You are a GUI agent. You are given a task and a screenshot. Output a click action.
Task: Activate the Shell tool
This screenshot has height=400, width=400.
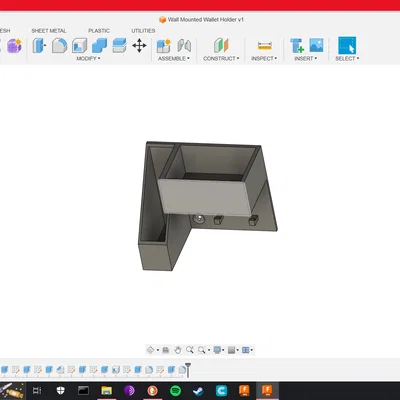(80, 45)
